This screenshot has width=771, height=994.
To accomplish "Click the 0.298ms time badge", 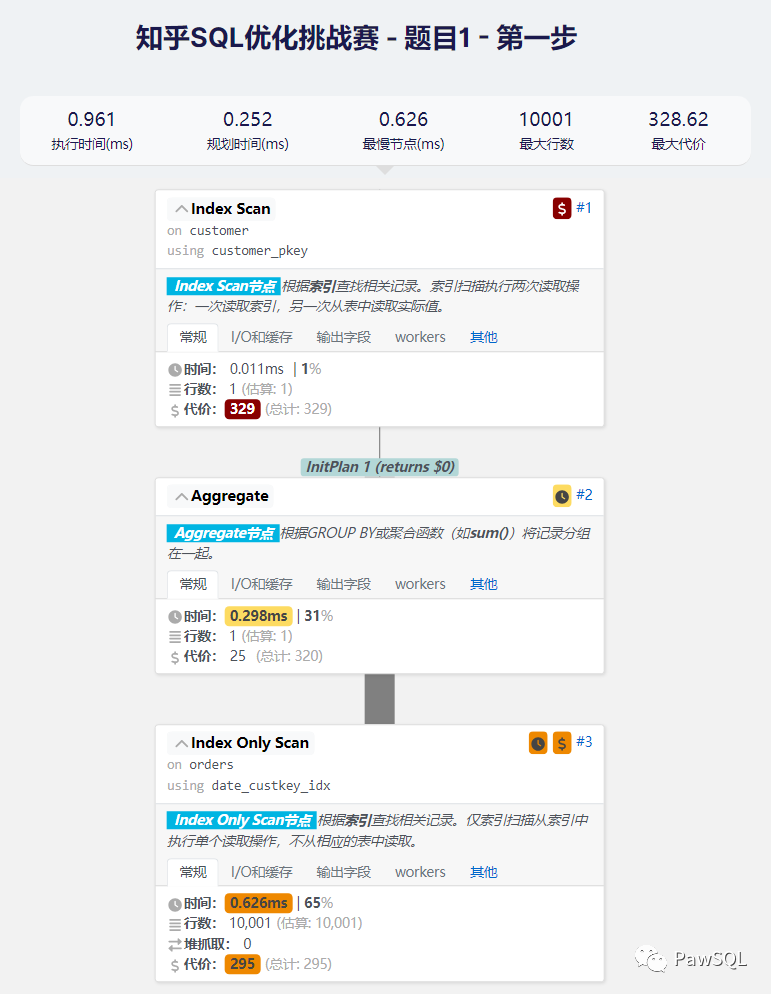I will [259, 616].
